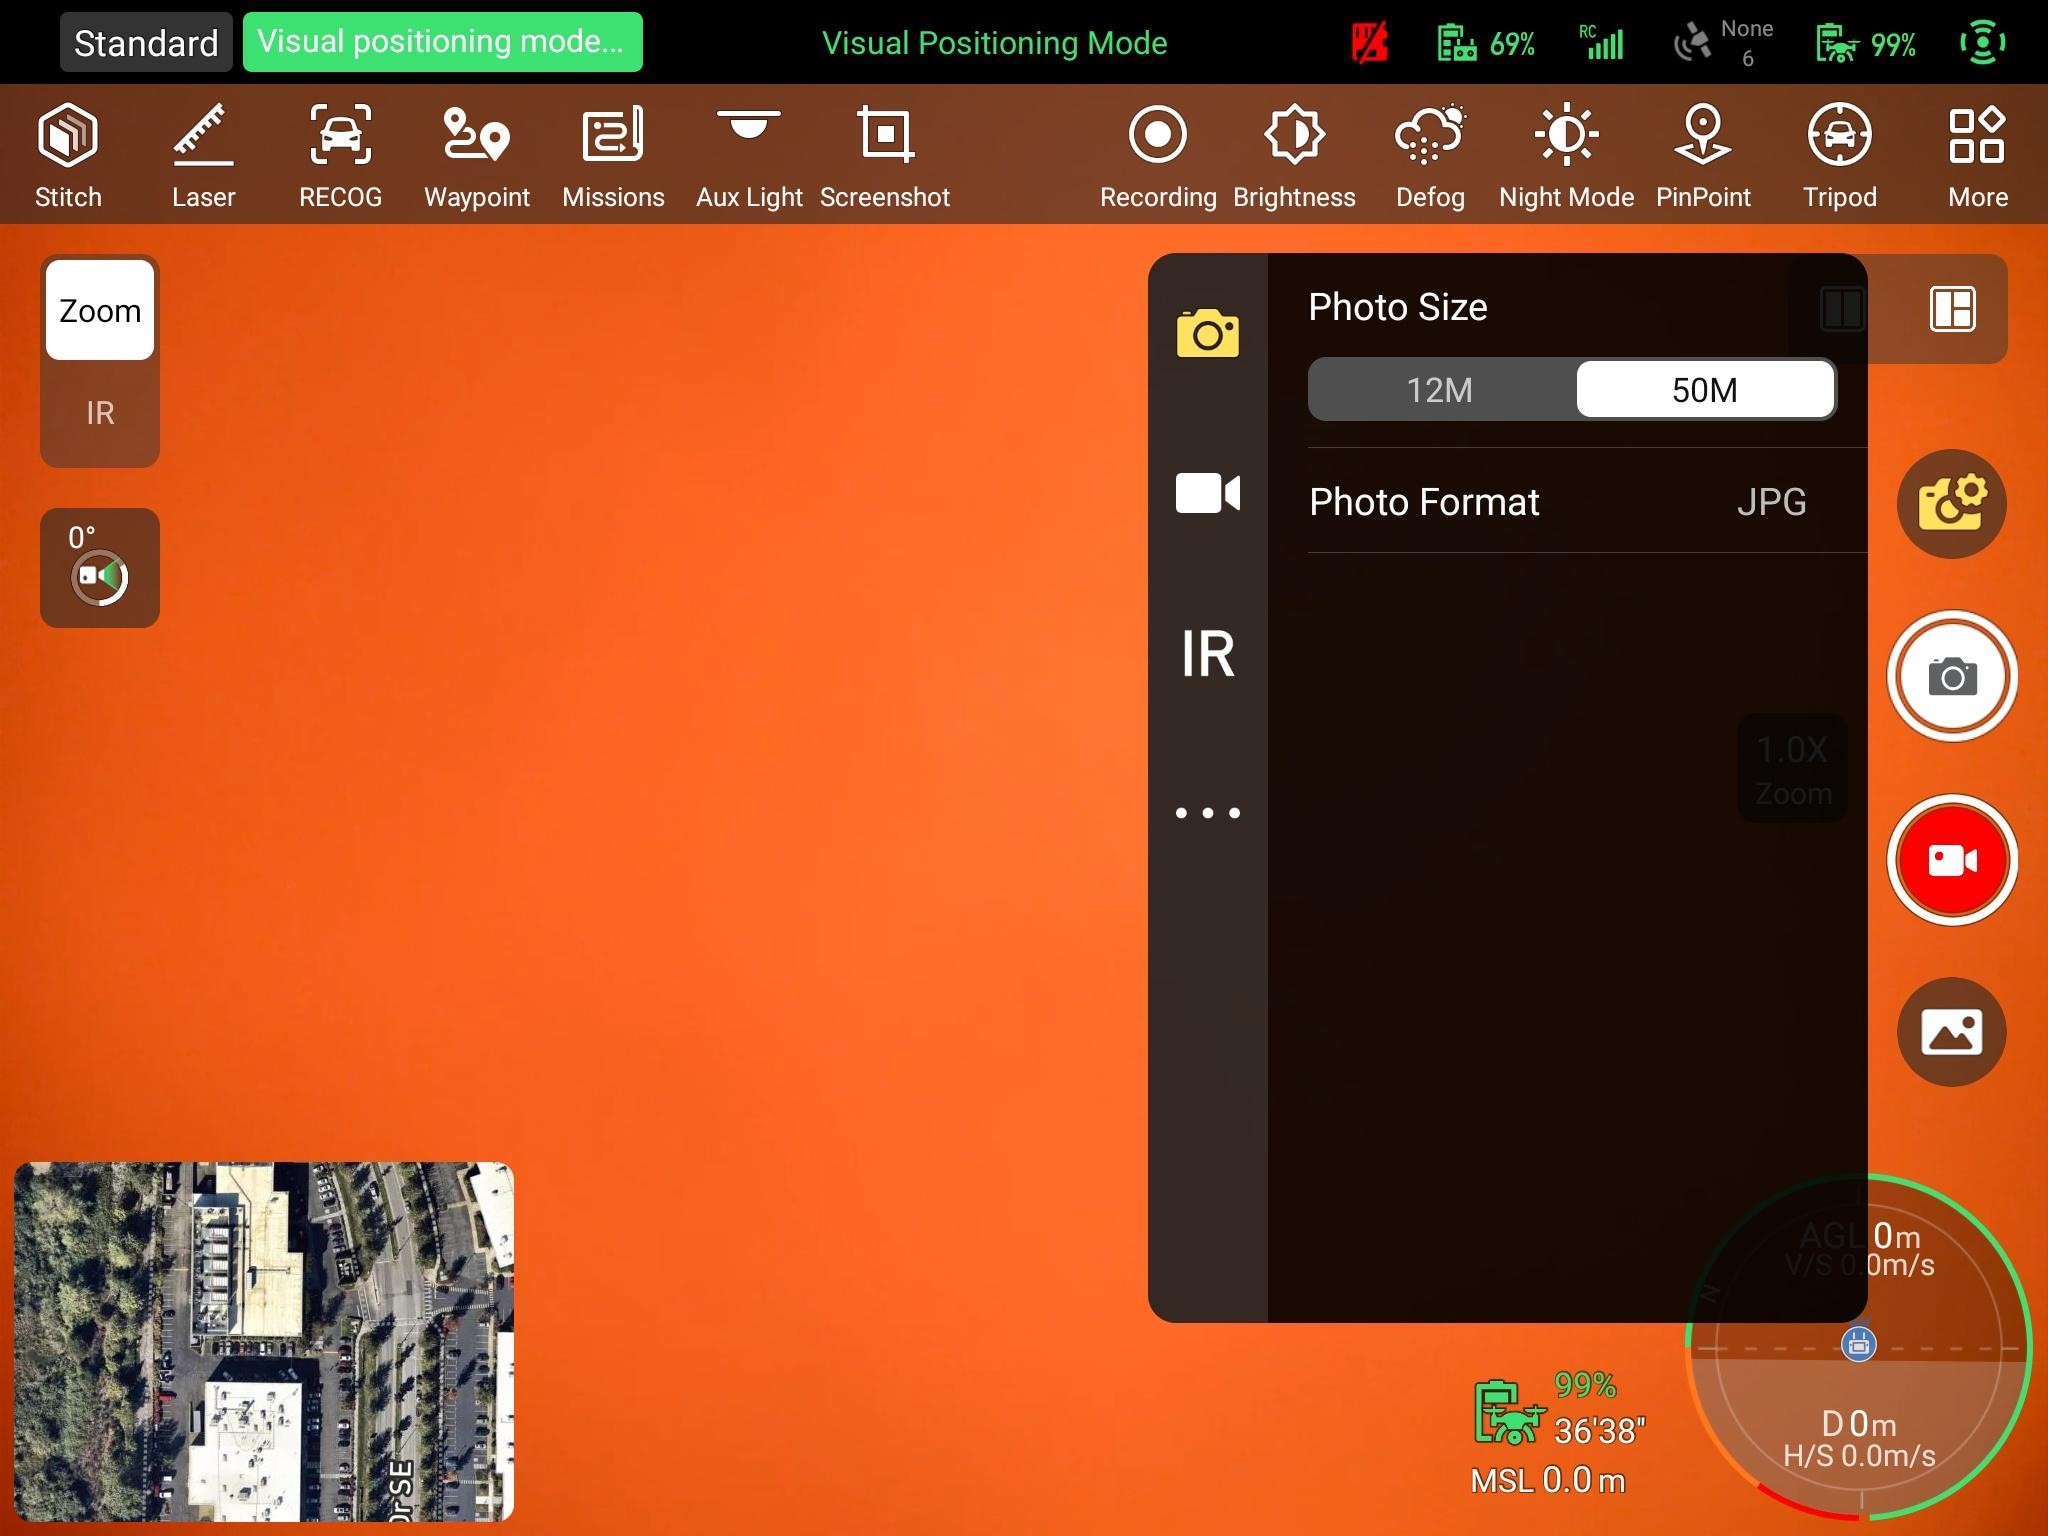Tap the gimbal angle 0° control

[x=100, y=568]
